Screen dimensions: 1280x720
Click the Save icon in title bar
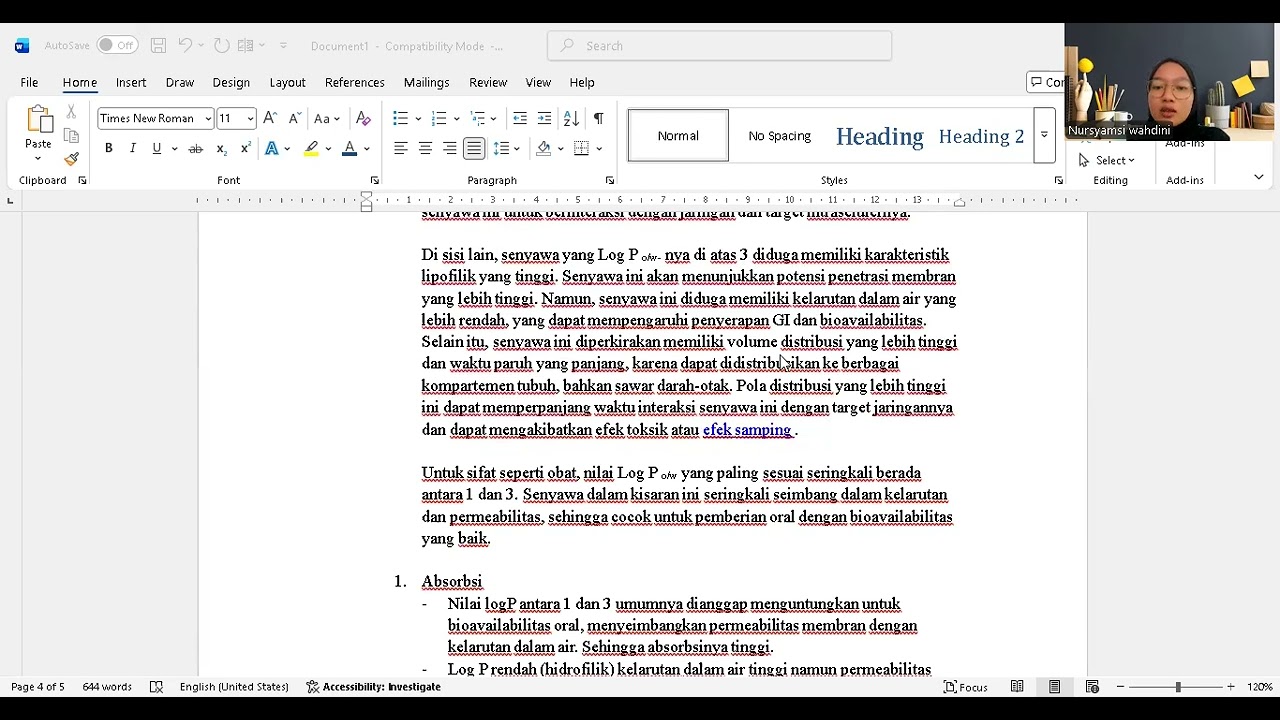click(x=158, y=46)
